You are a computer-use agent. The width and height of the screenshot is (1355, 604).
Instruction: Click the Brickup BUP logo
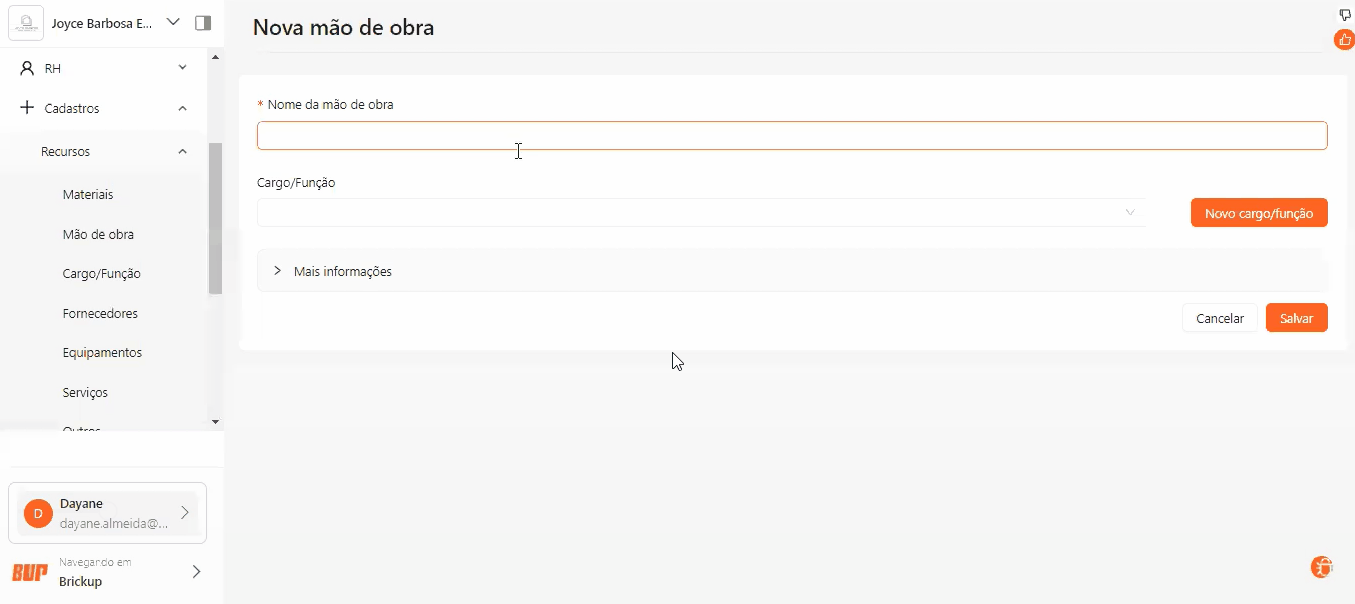pyautogui.click(x=30, y=572)
